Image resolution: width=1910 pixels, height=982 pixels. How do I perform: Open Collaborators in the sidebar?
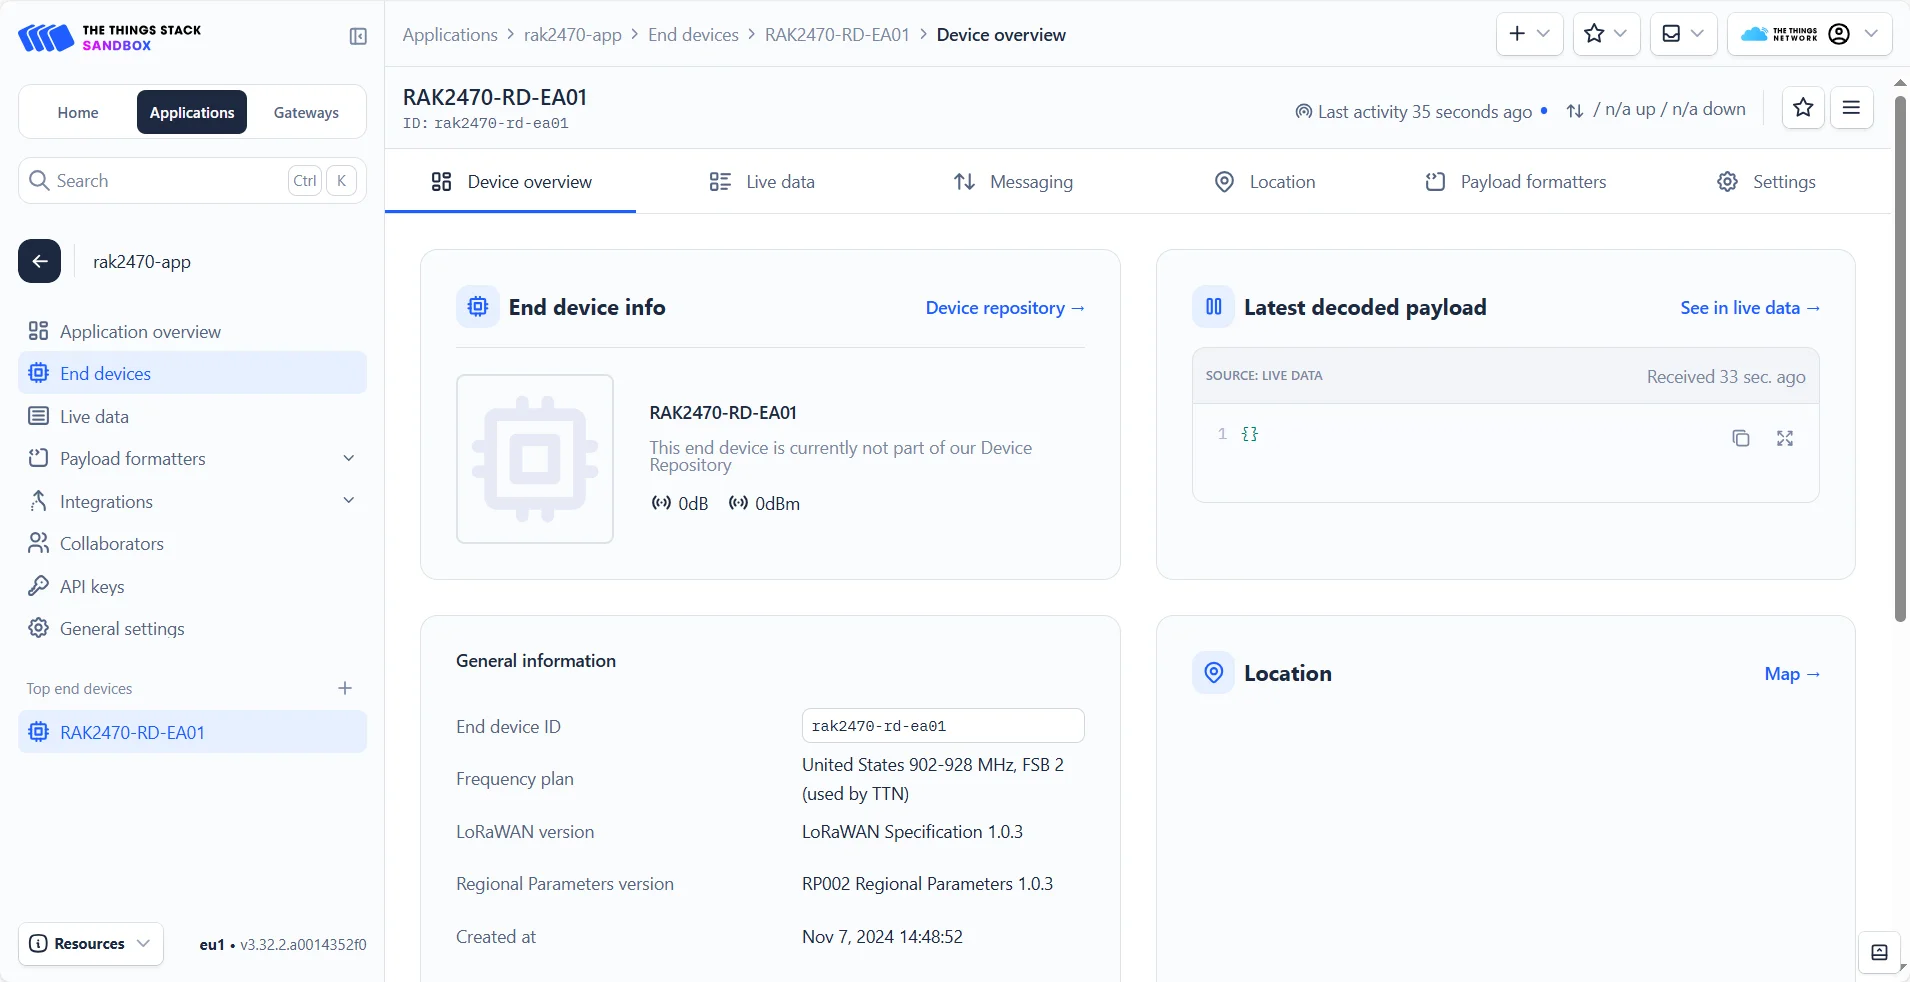(x=192, y=544)
